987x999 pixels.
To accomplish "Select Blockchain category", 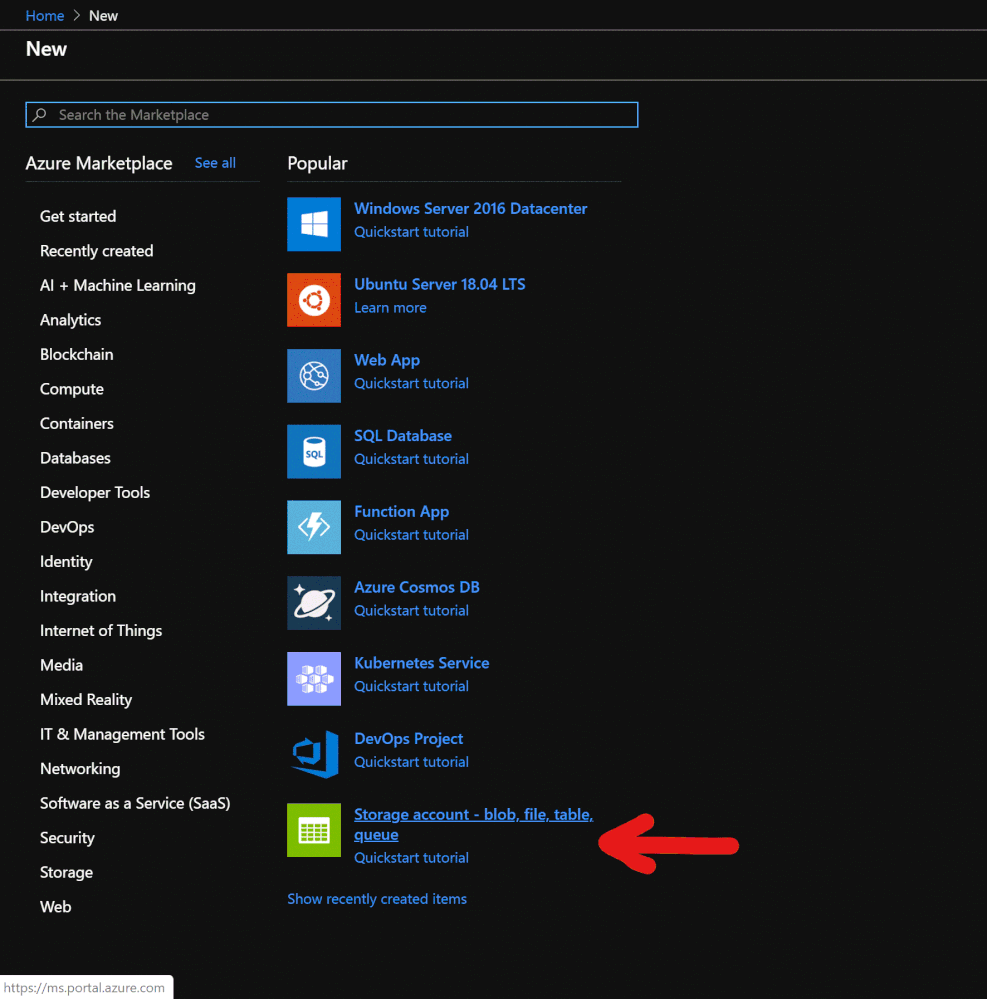I will (76, 354).
